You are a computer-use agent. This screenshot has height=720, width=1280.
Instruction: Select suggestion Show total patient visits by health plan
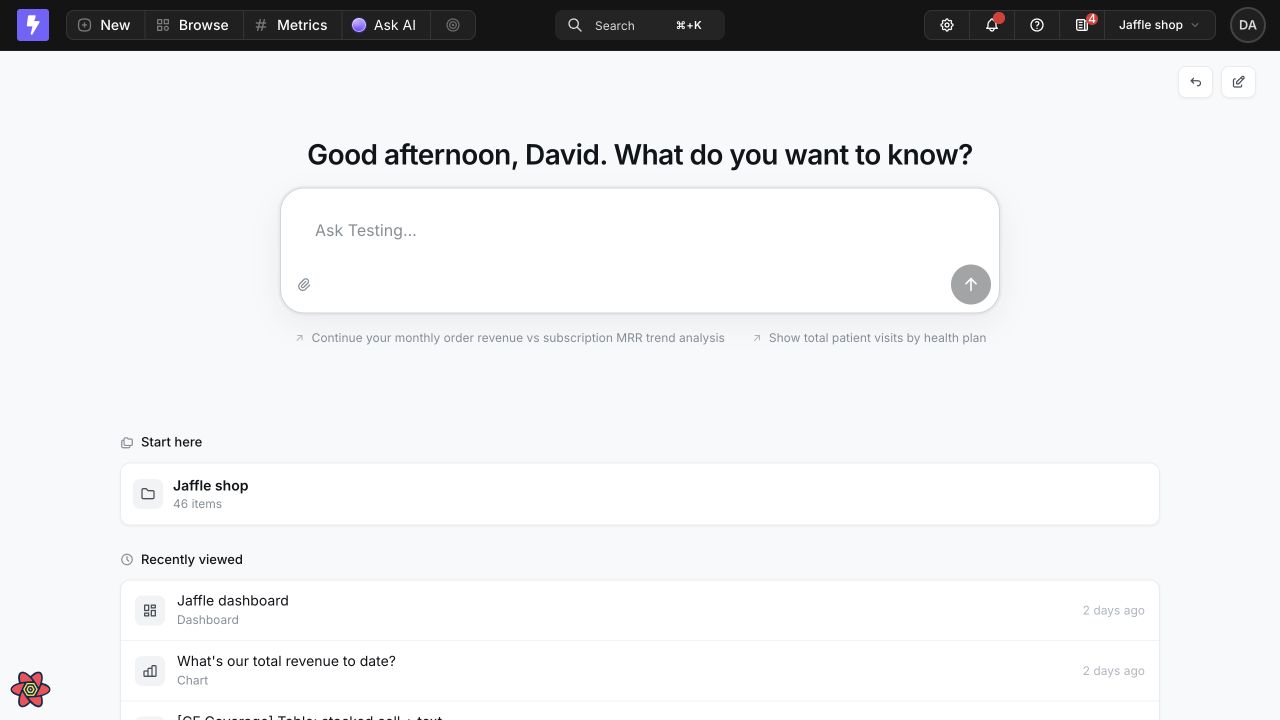(869, 338)
